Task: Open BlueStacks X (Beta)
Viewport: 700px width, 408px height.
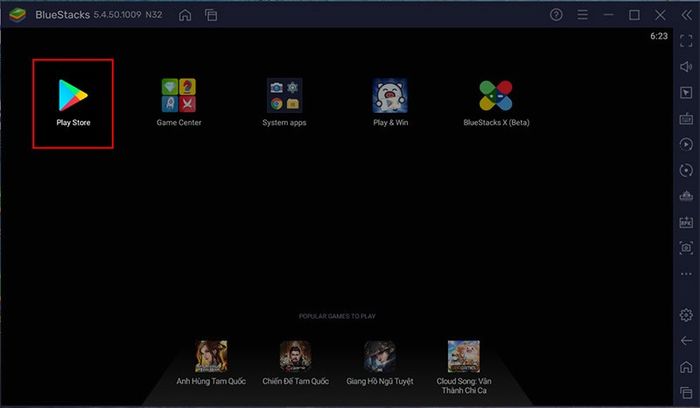Action: click(x=496, y=103)
